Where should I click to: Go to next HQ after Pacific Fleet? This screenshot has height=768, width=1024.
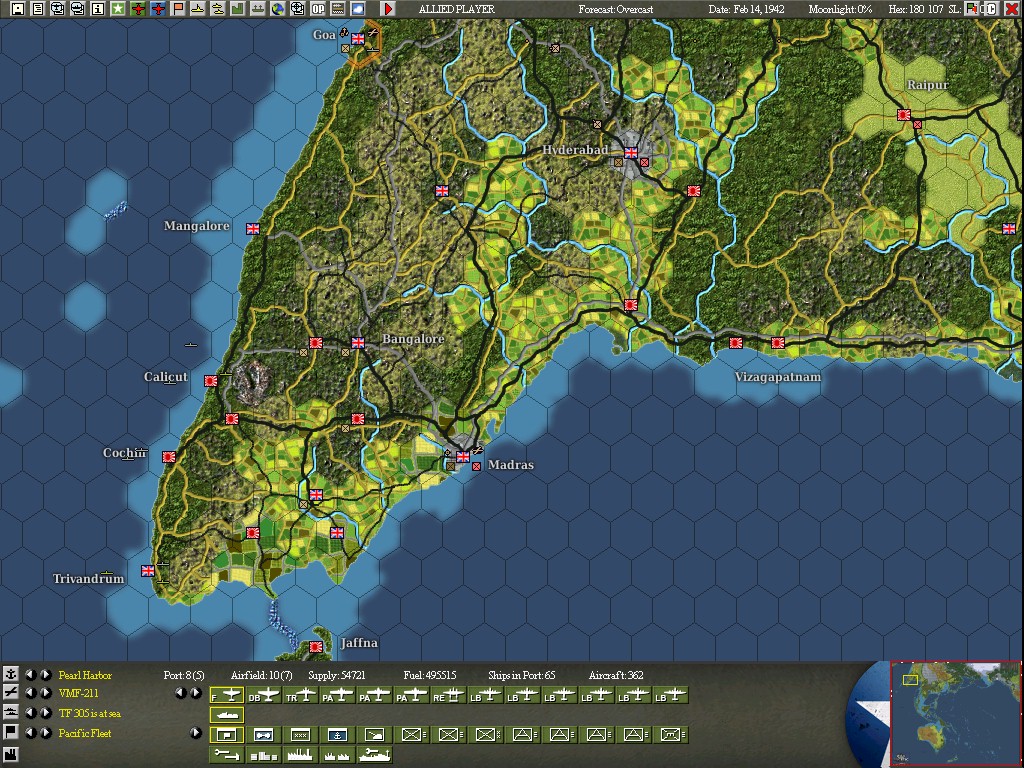click(46, 732)
